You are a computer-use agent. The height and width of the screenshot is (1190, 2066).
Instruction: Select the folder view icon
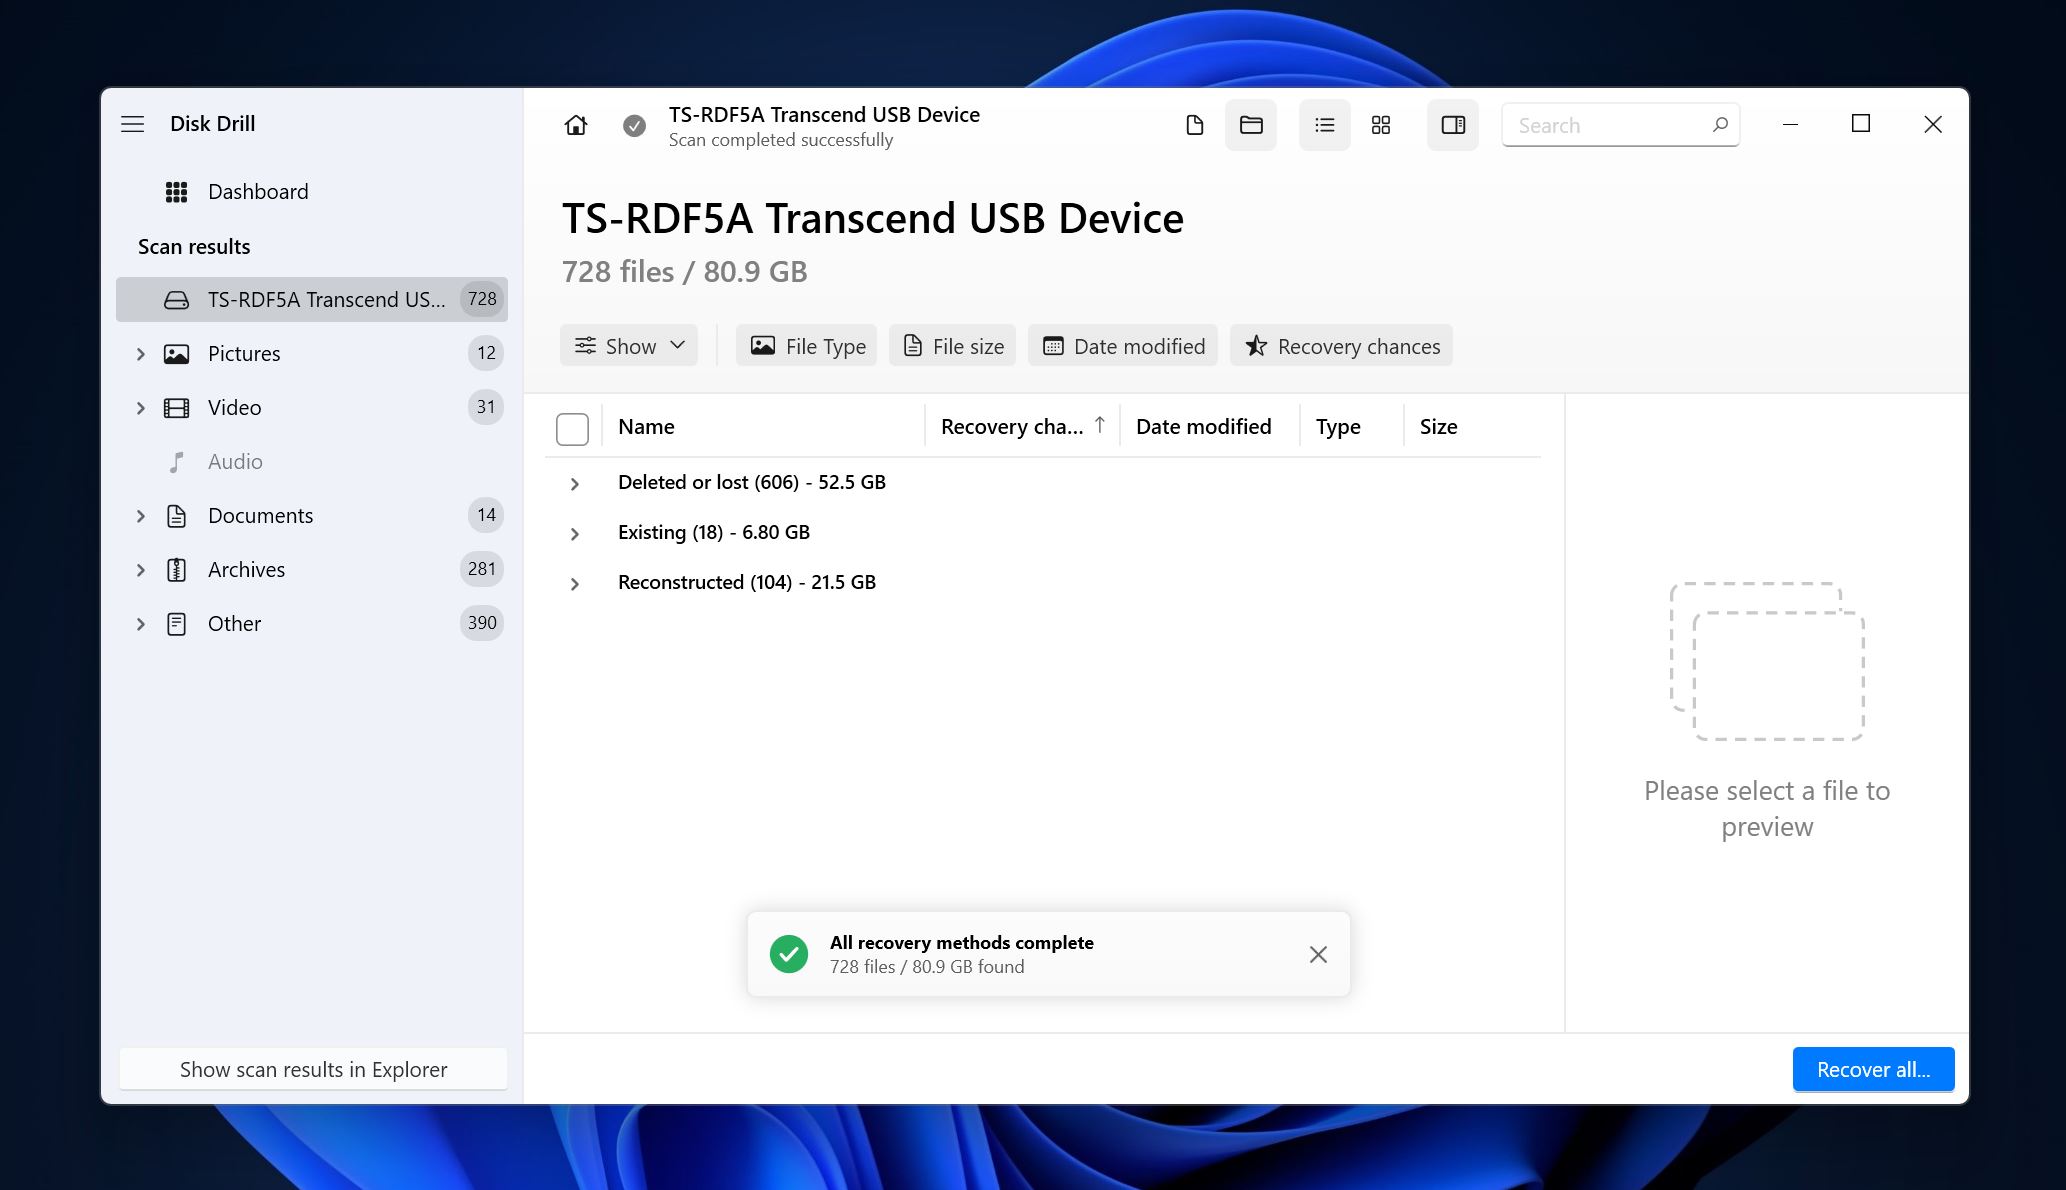click(x=1250, y=125)
